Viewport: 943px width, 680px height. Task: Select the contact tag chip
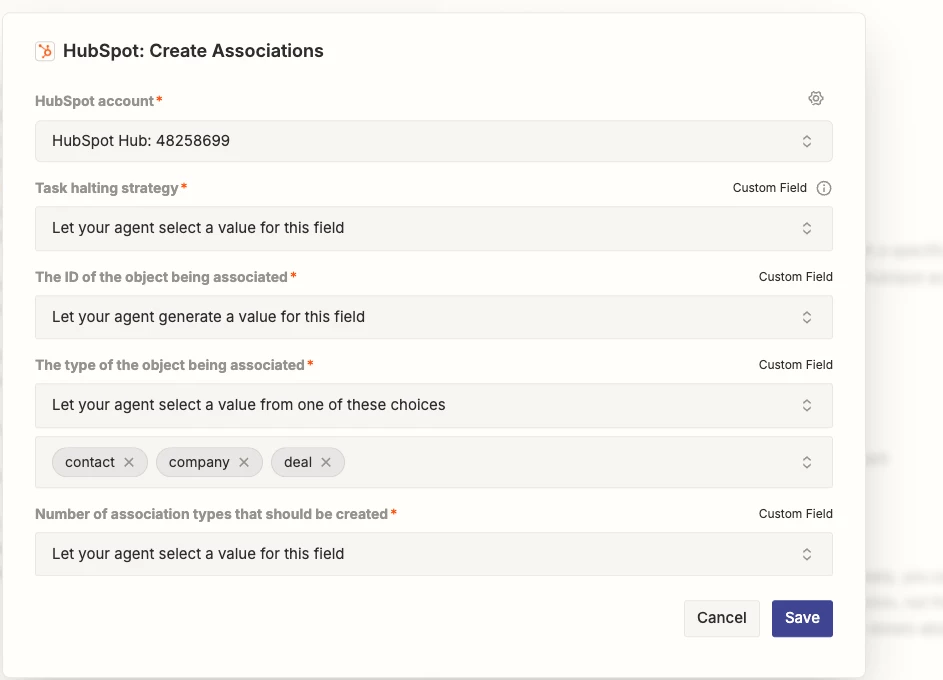coord(89,462)
